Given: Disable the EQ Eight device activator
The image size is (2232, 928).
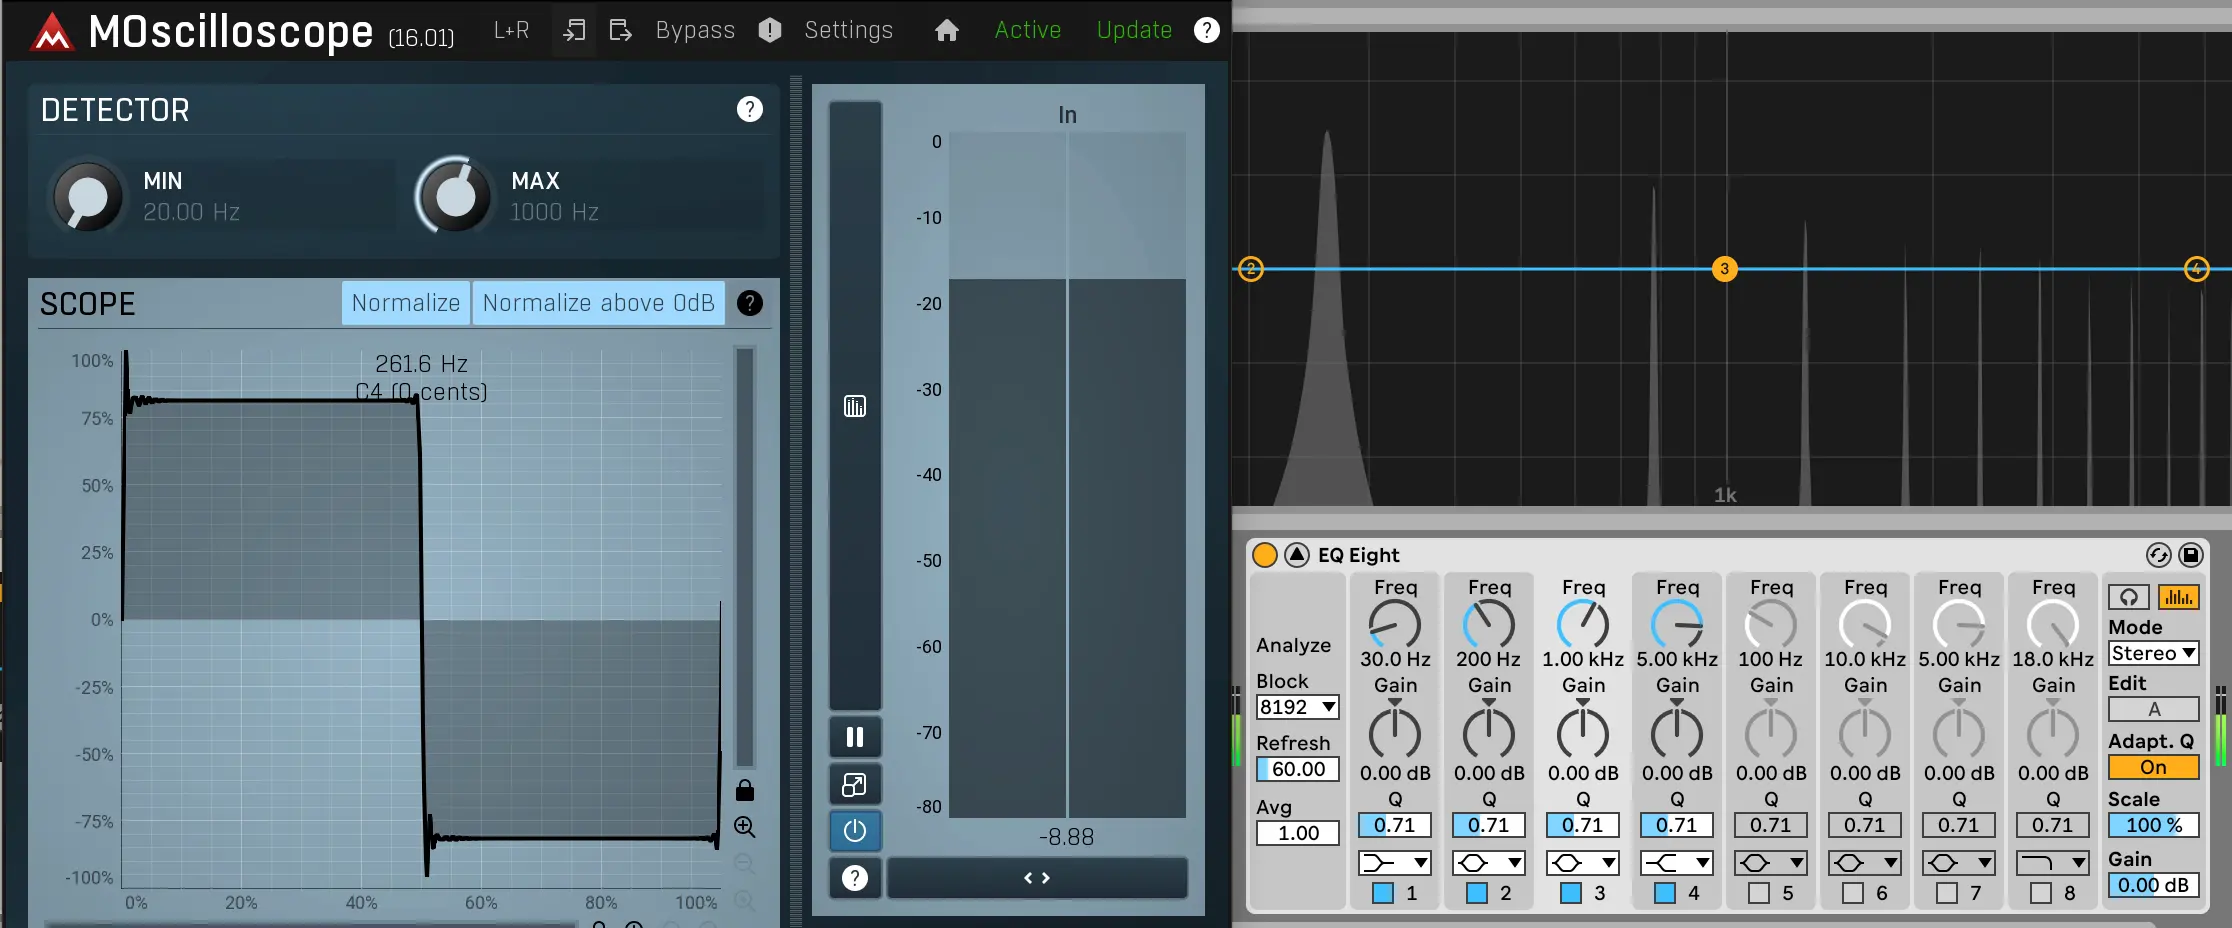Looking at the screenshot, I should 1263,554.
